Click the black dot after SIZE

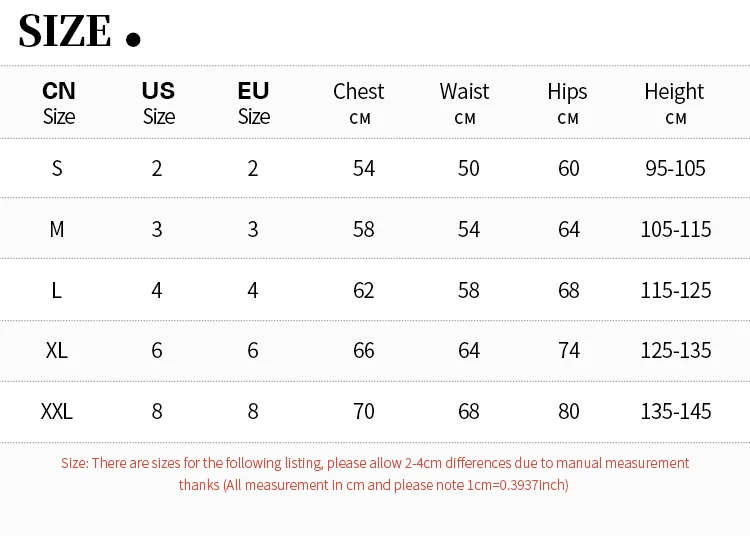click(x=133, y=39)
